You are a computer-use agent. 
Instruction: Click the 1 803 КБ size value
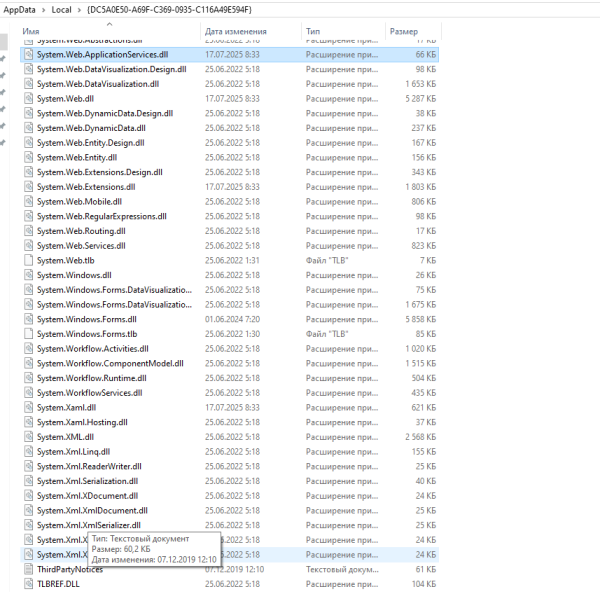[x=421, y=187]
